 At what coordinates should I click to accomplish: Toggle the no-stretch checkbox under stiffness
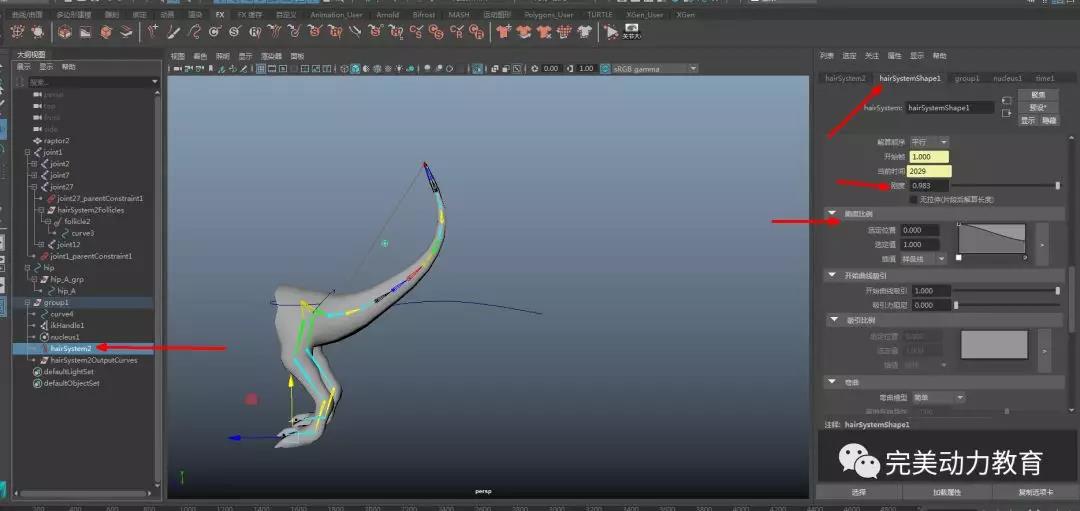tap(912, 199)
